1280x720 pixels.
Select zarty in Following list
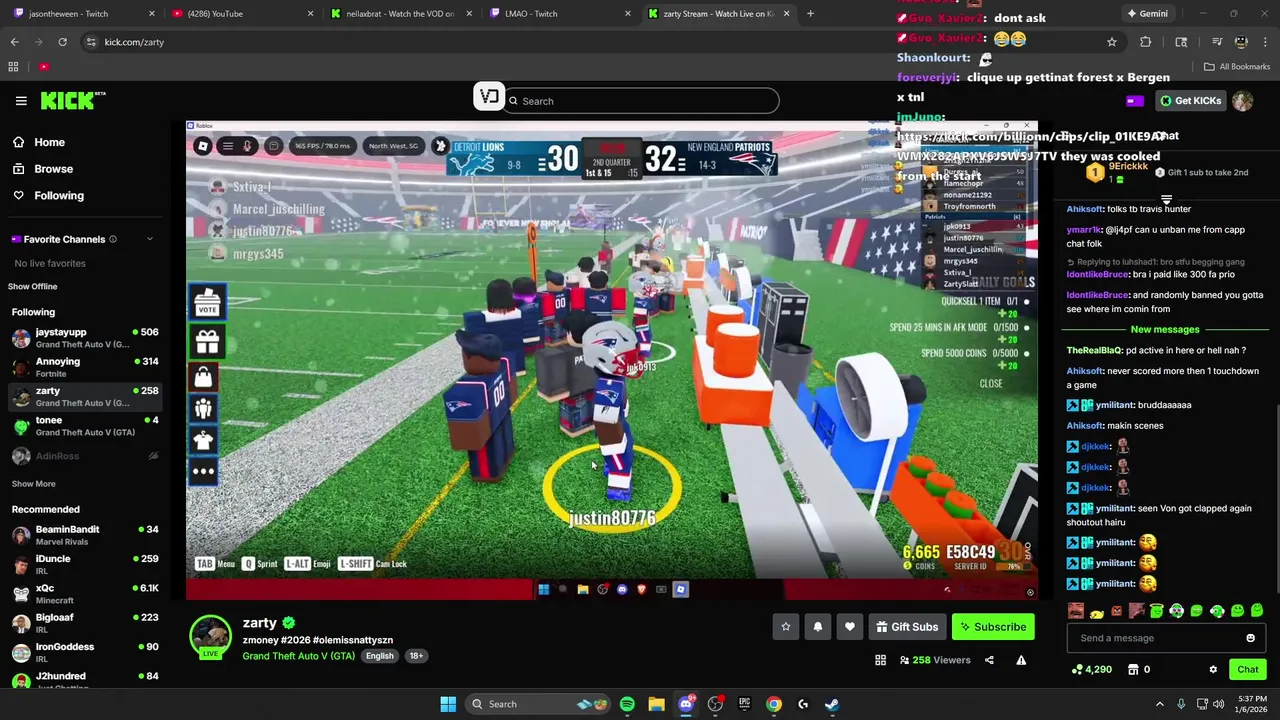[85, 396]
